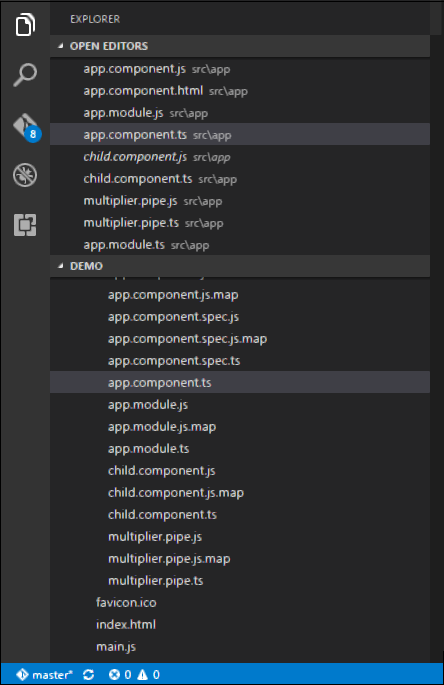The image size is (444, 685).
Task: Open app.module.js in DEMO tree
Action: pos(240,405)
